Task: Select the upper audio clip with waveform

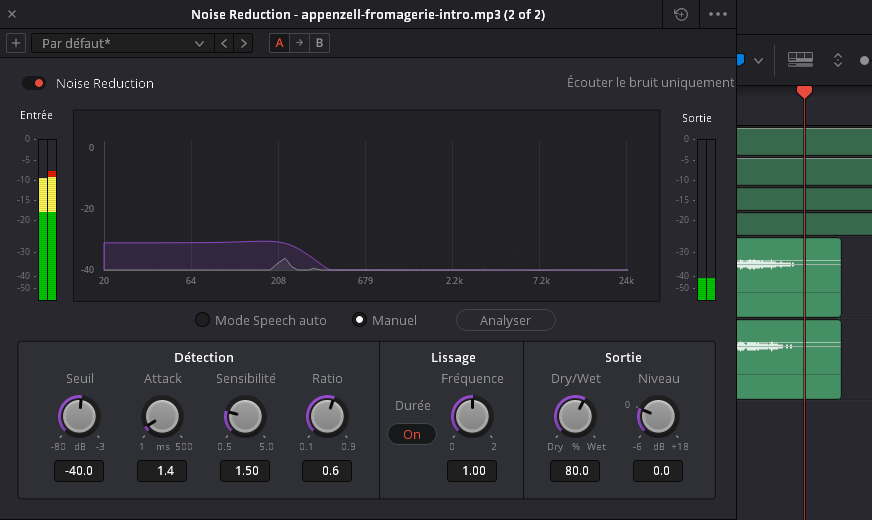Action: [x=789, y=277]
